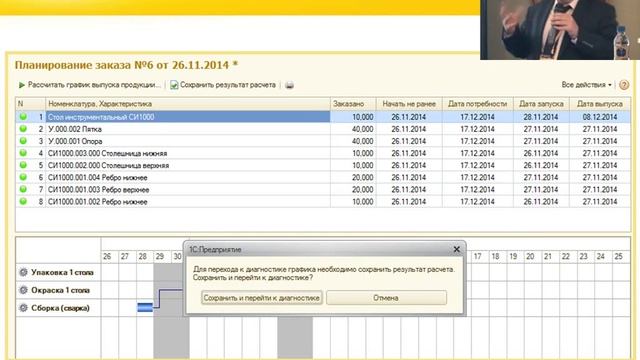Click the 'Упаковка 1 стола' Gantt row label

pyautogui.click(x=62, y=272)
